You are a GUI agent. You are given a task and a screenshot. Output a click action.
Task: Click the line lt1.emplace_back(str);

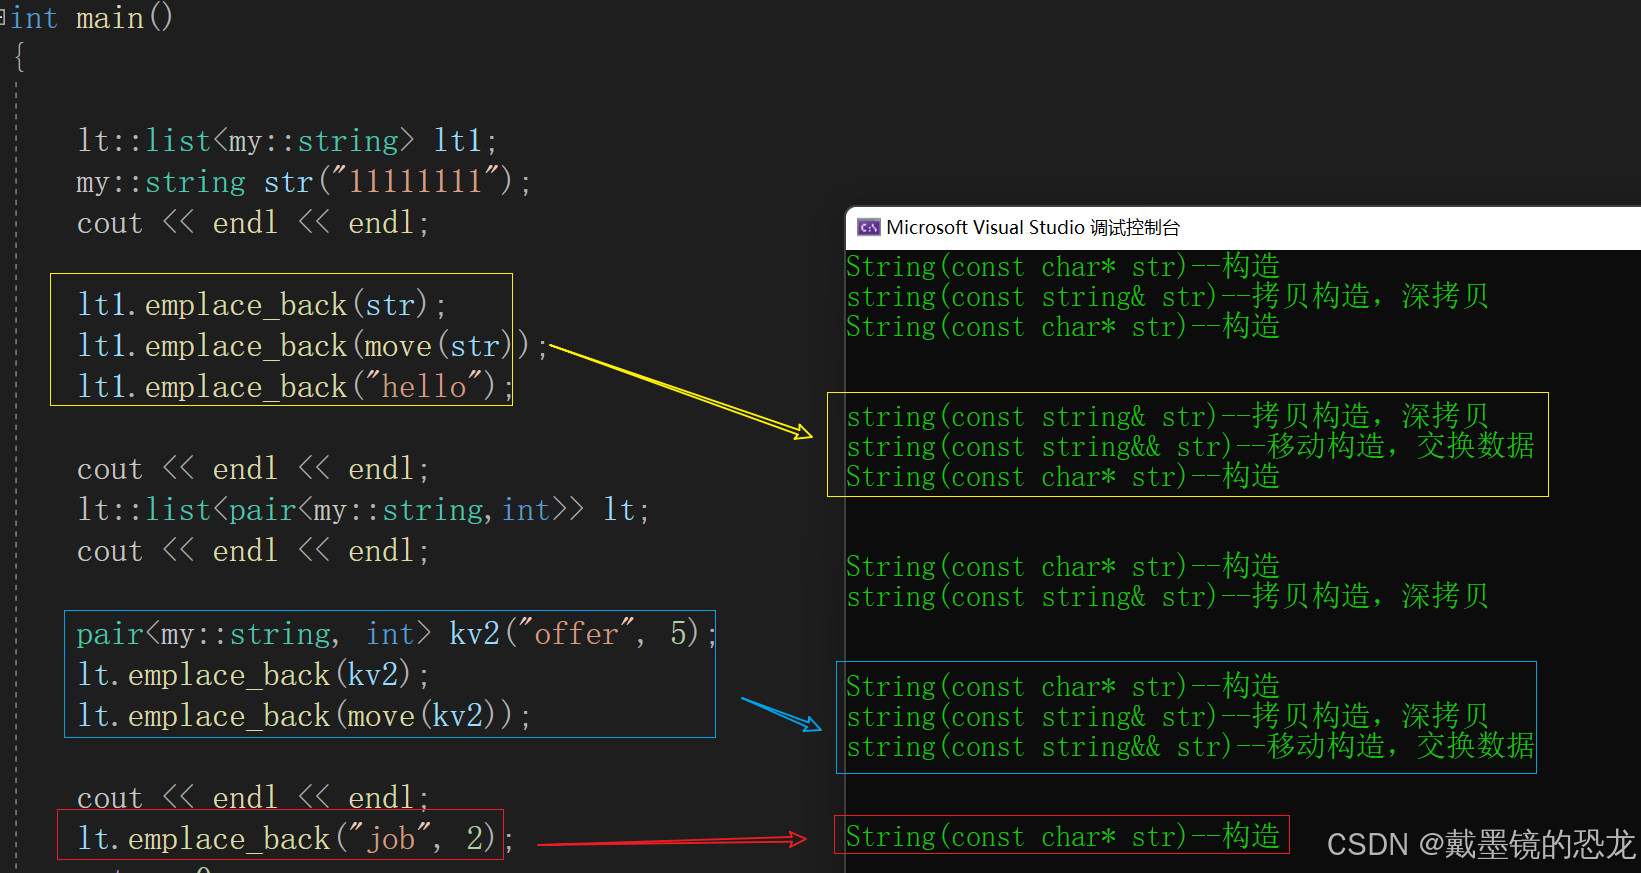pos(262,305)
